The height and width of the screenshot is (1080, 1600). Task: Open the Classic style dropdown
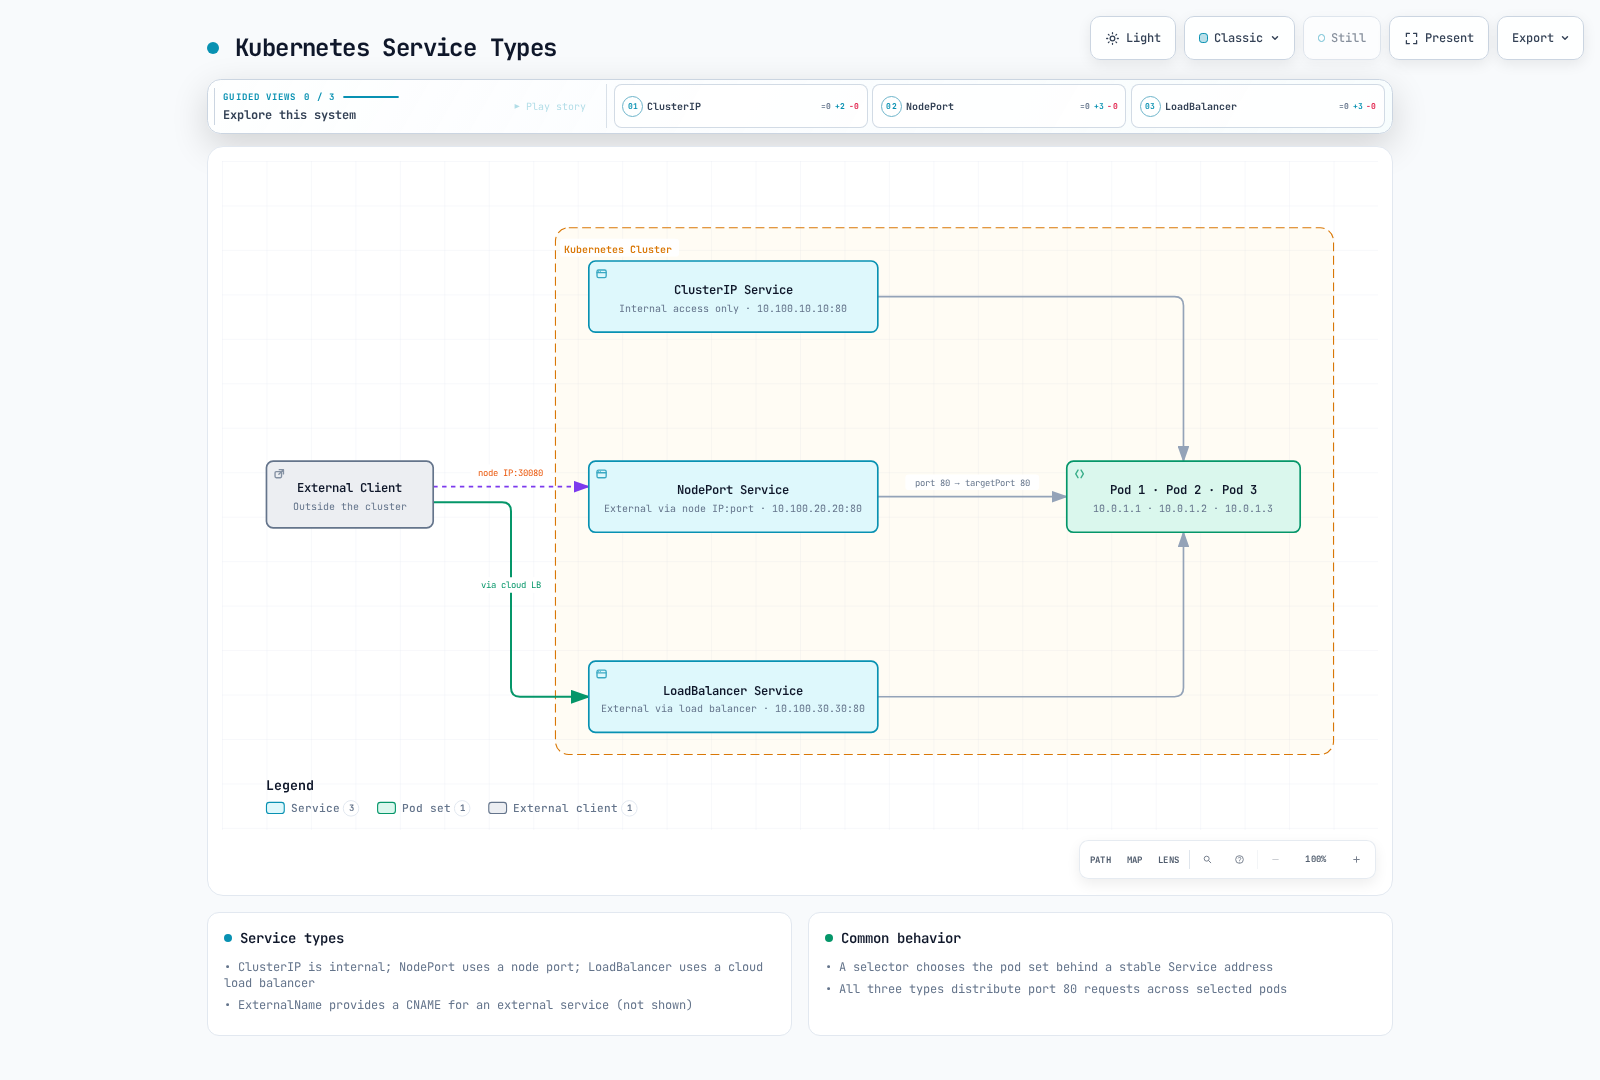1239,38
